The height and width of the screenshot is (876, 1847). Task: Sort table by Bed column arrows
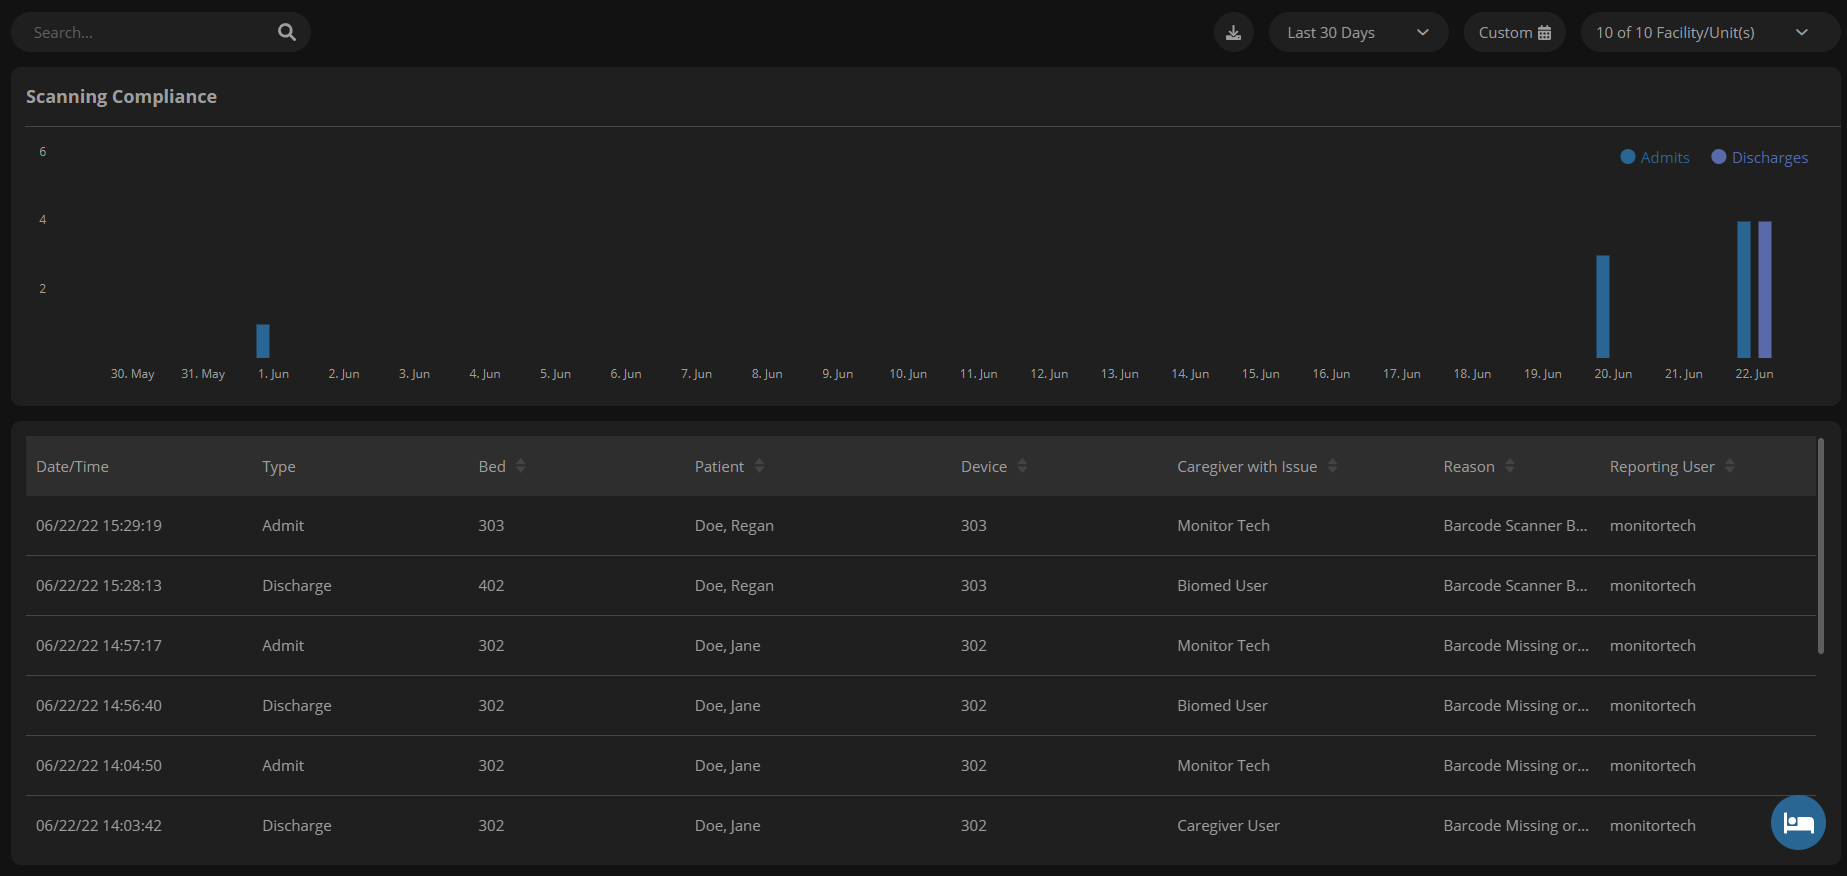521,466
